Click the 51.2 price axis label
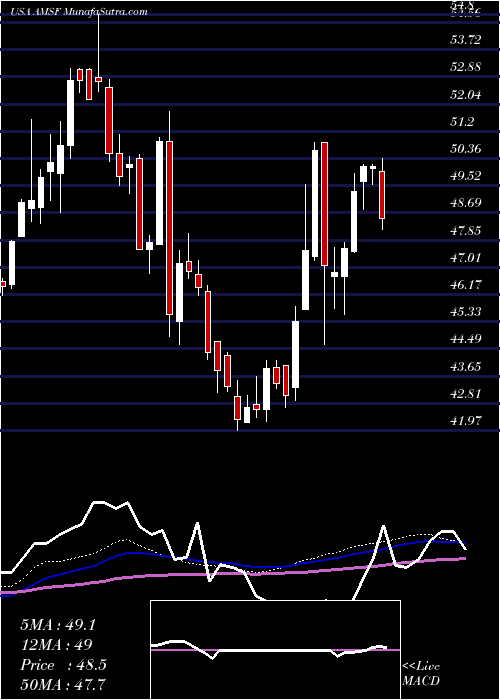 coord(462,122)
